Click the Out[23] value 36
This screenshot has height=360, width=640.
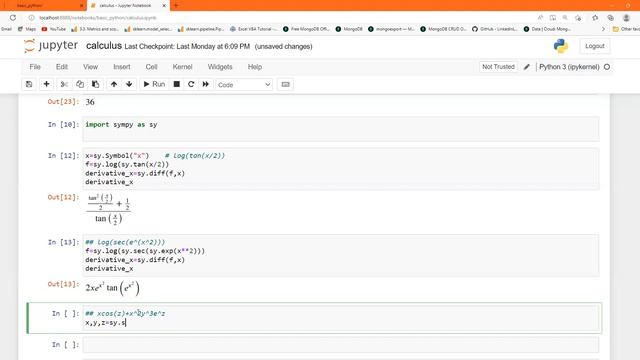coord(90,102)
